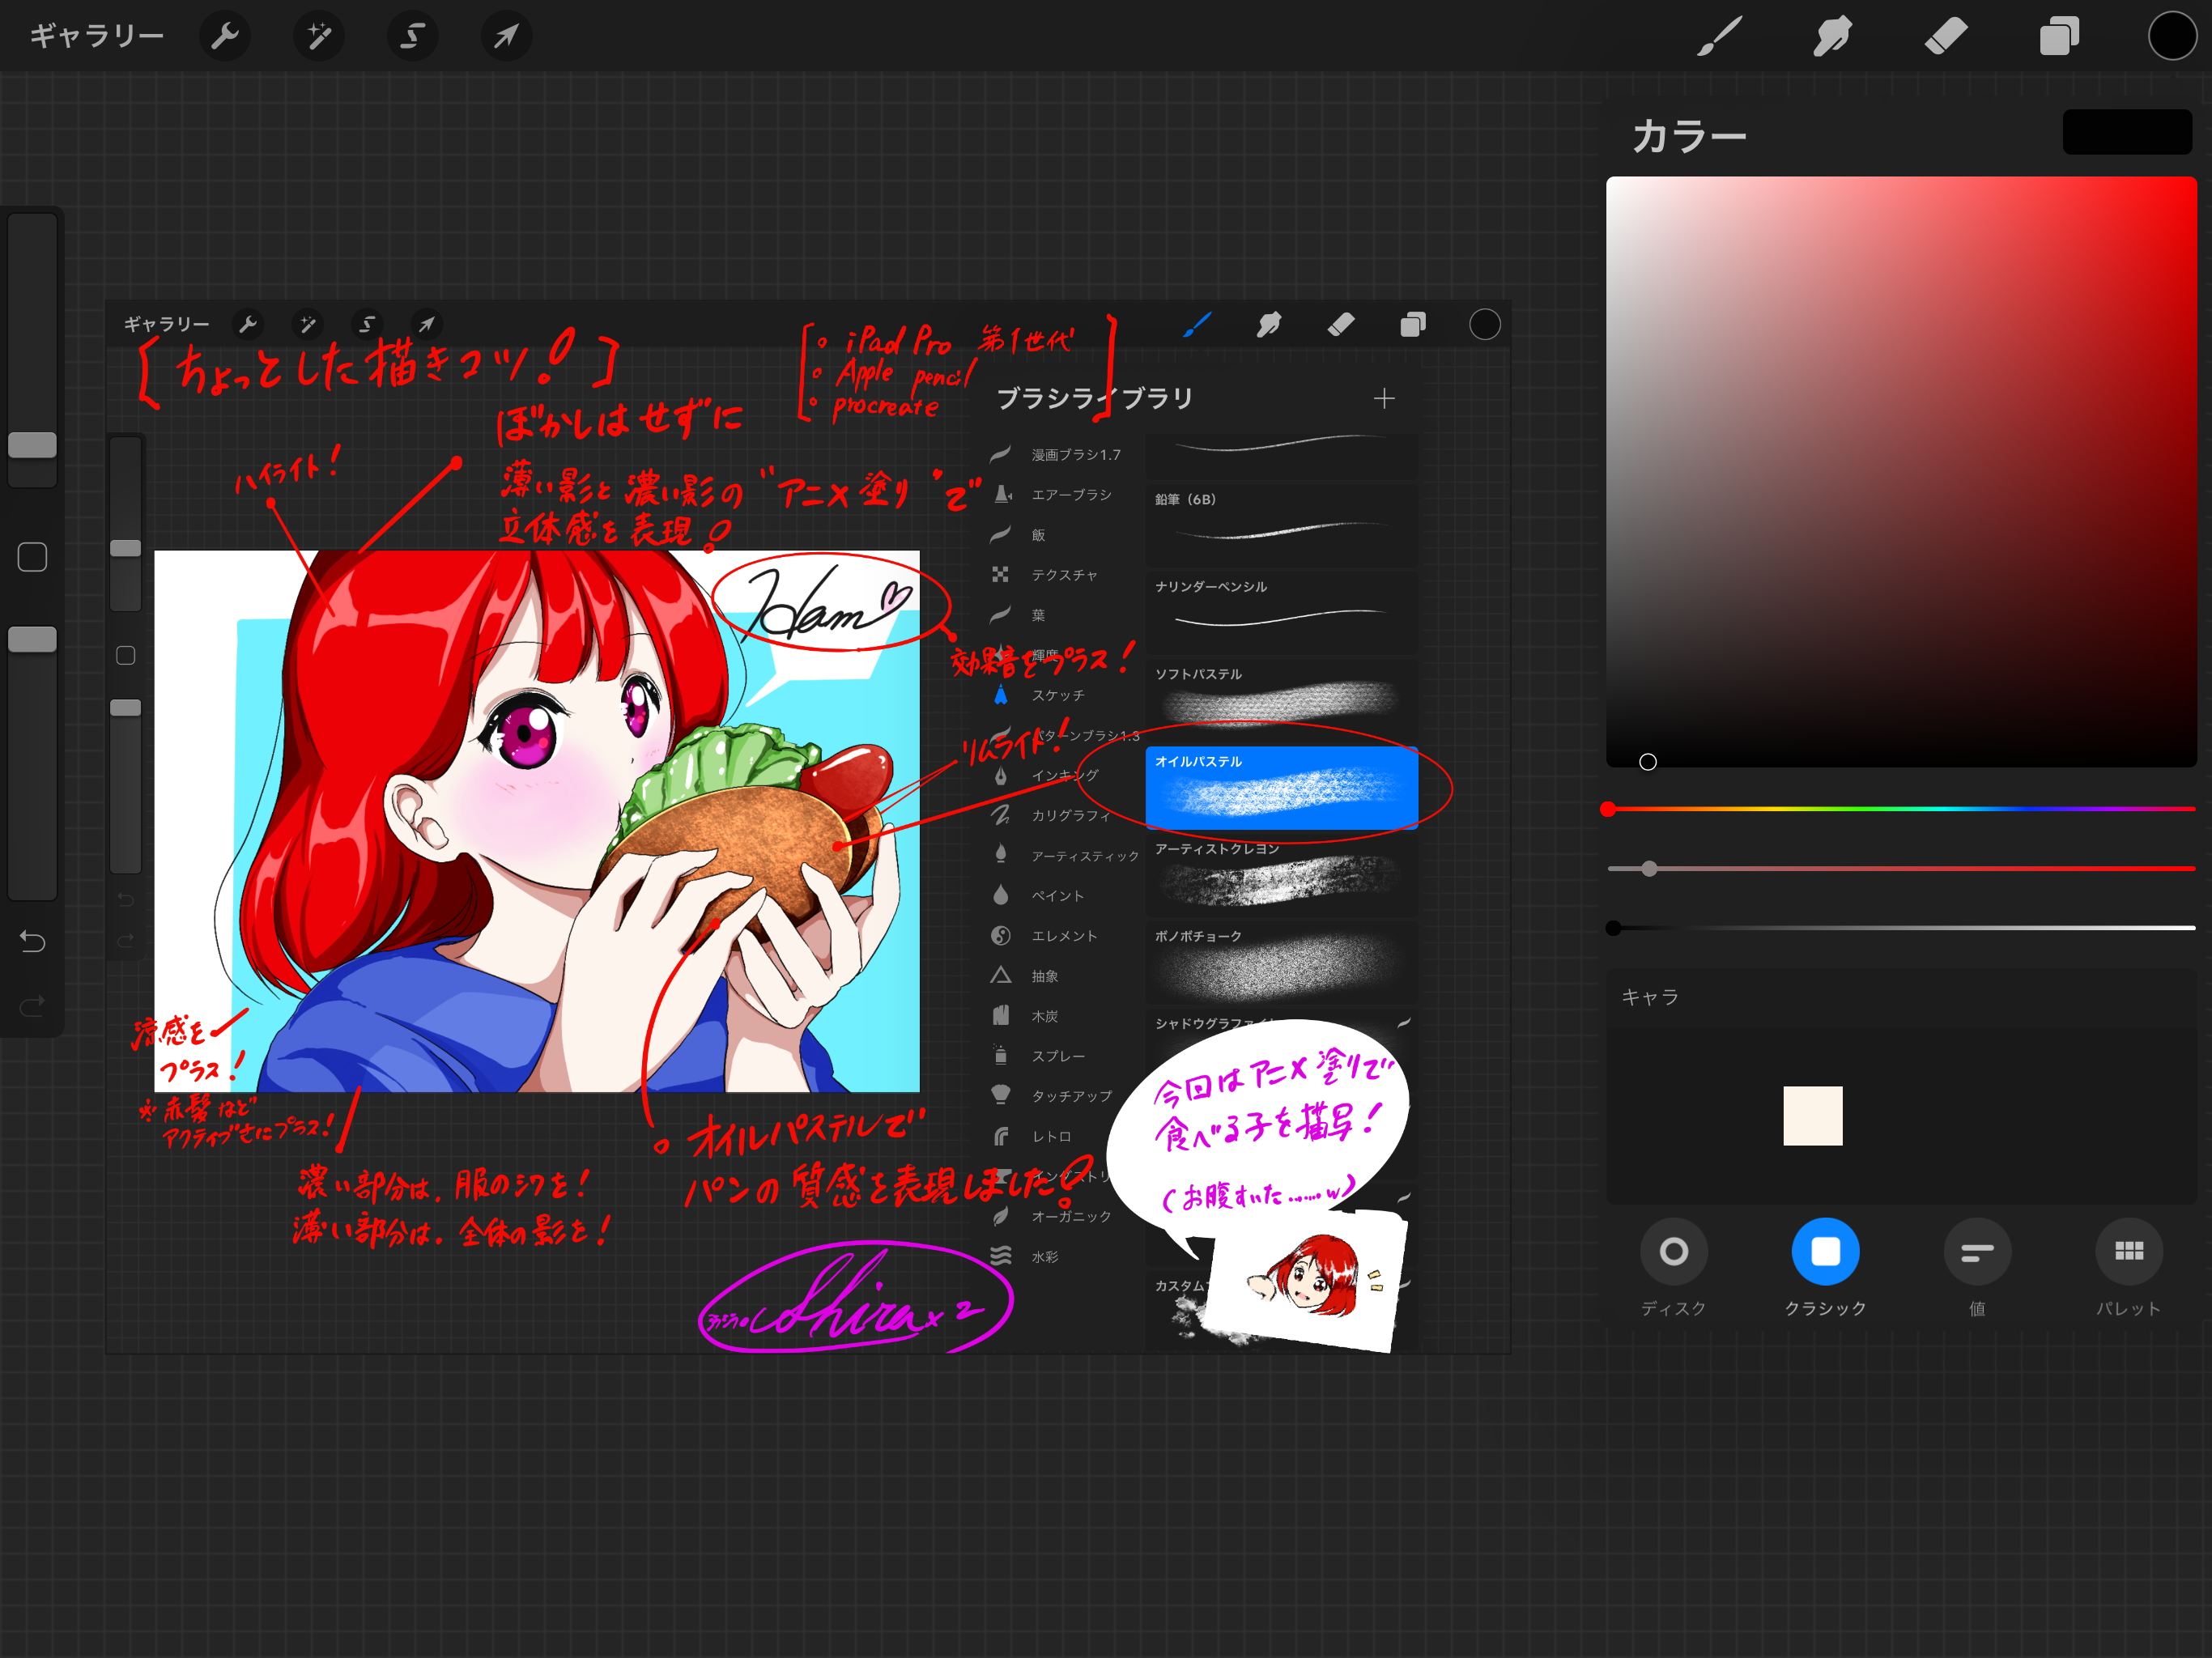Open the ギャラリー gallery in the top bar
2212x1658 pixels.
pos(96,37)
